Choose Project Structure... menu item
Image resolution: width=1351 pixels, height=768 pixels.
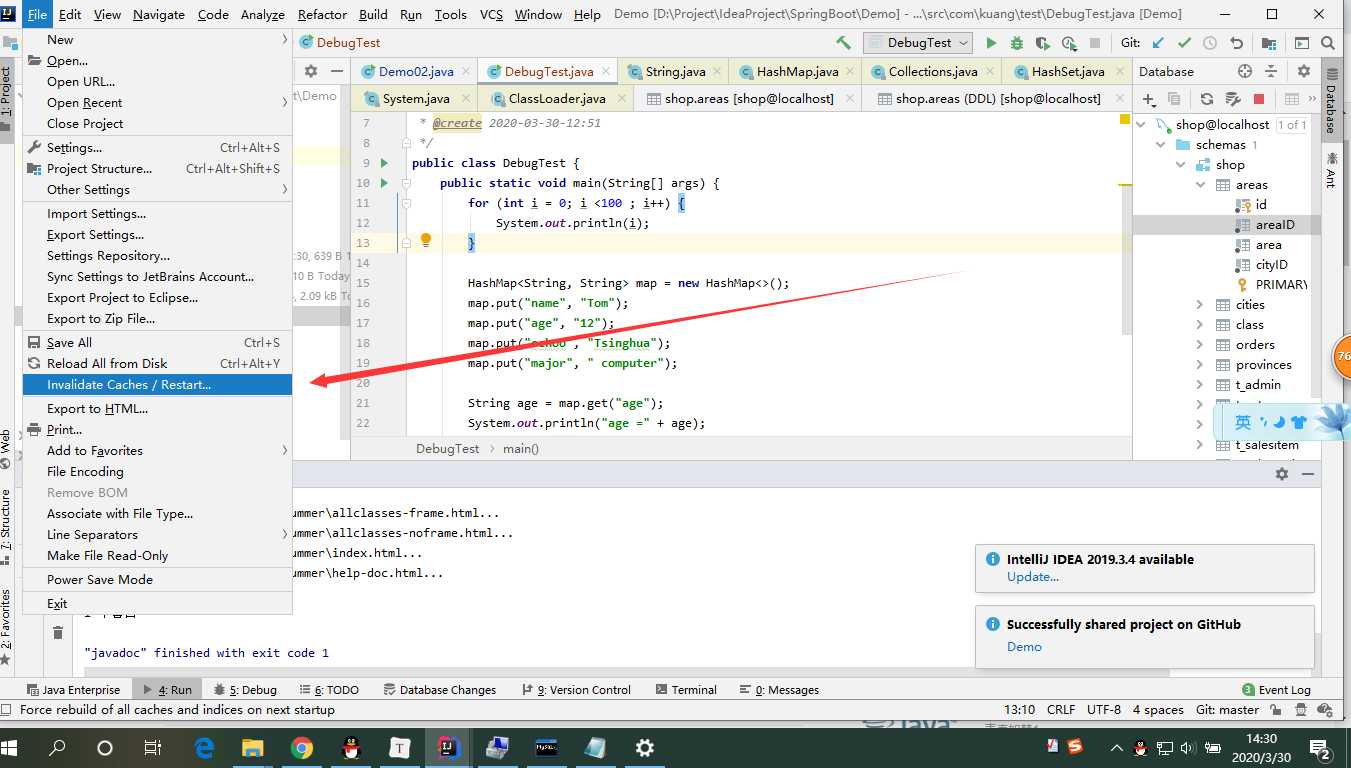tap(157, 168)
